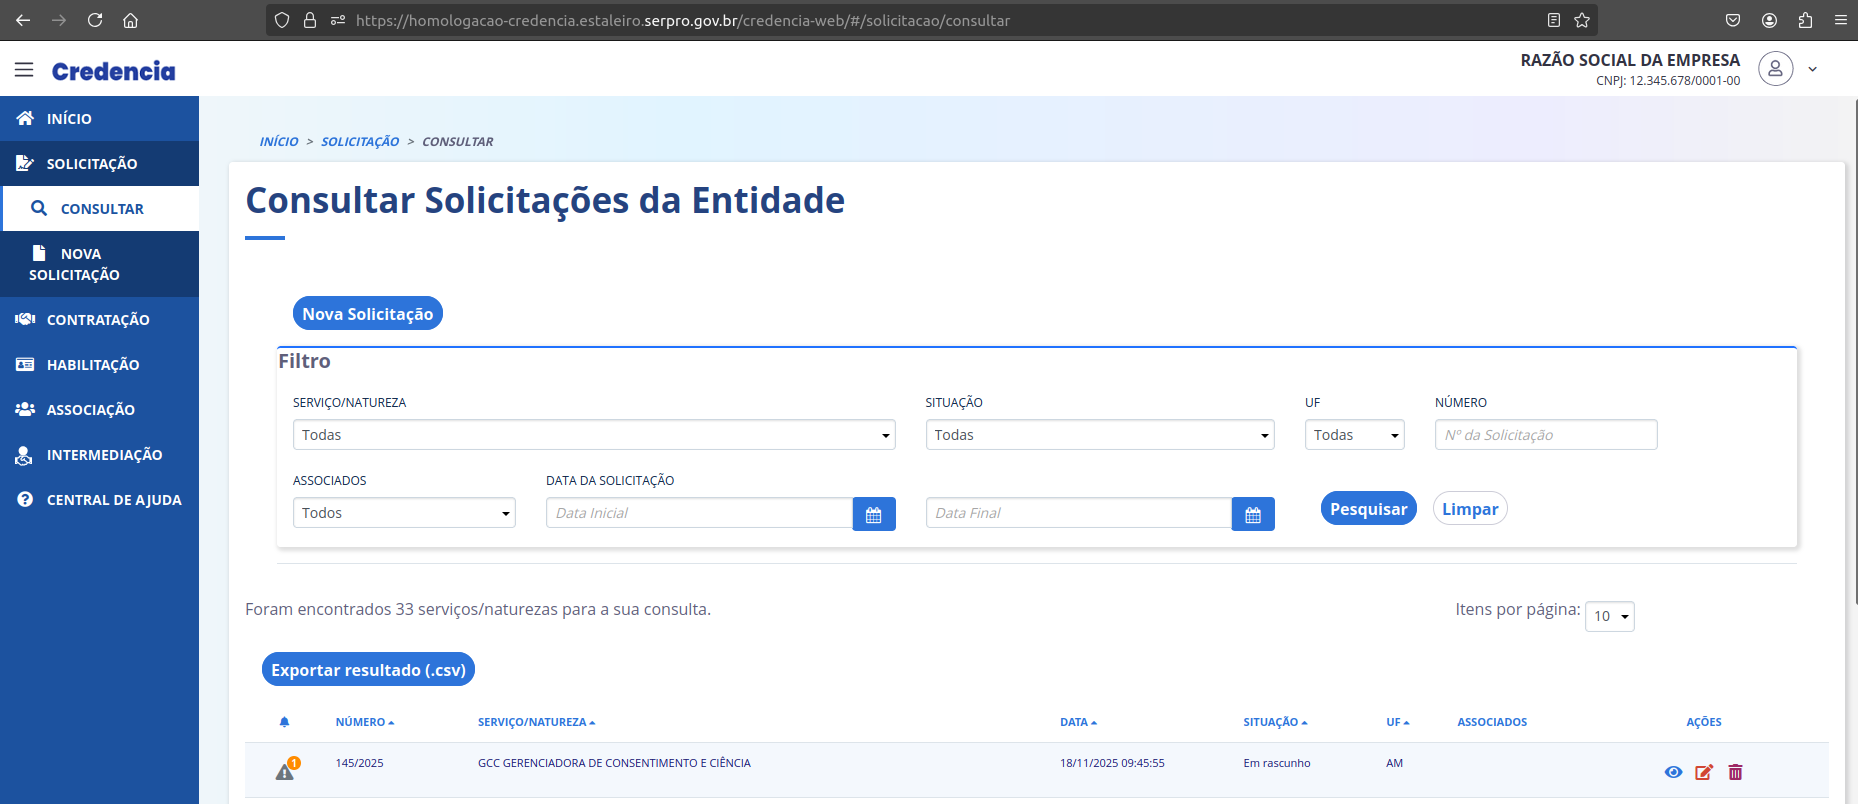Click the Nº da Solicitação input field

pyautogui.click(x=1546, y=435)
